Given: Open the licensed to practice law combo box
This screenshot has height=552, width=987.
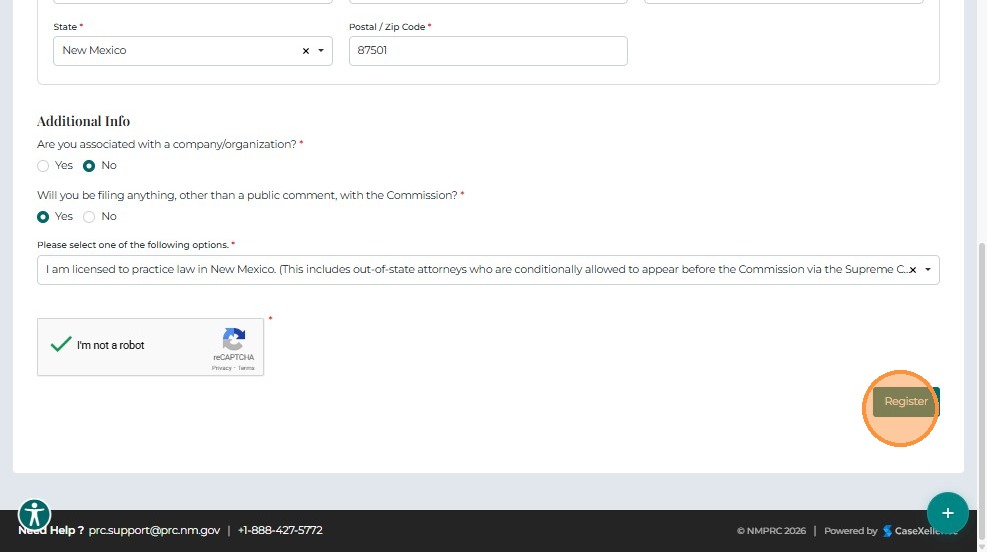Looking at the screenshot, I should [488, 270].
